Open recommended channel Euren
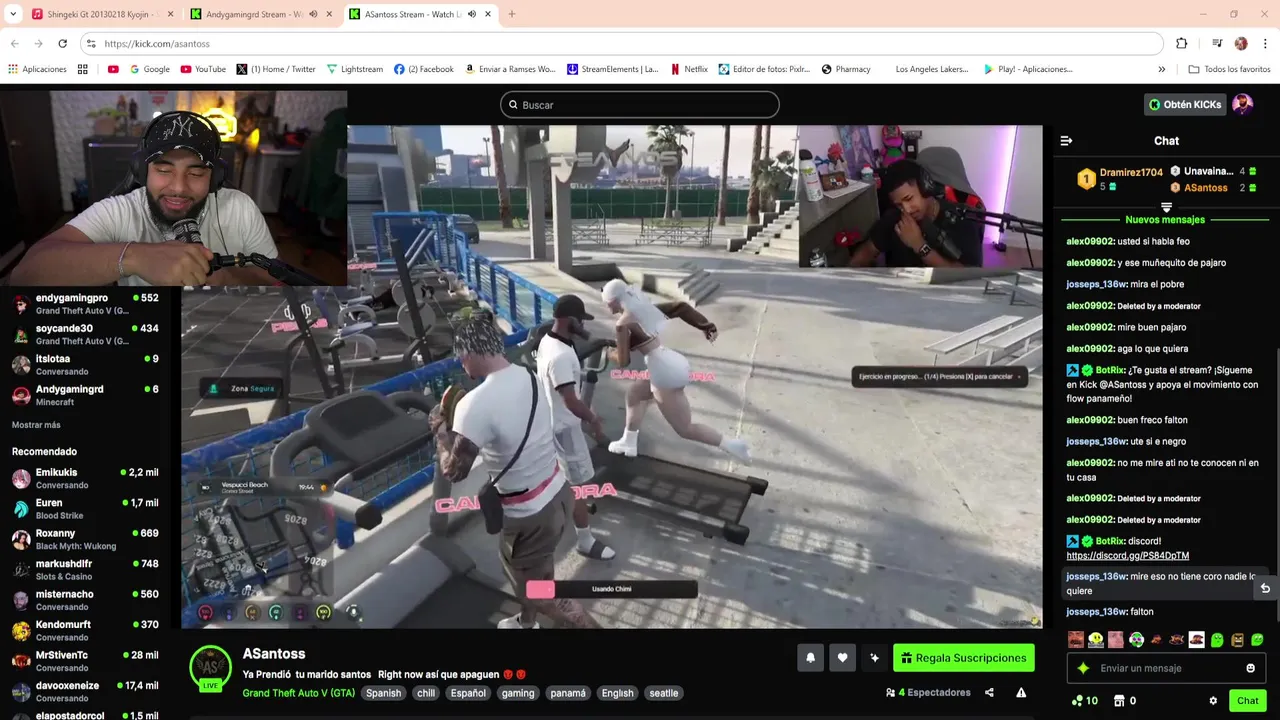Viewport: 1280px width, 720px height. click(x=85, y=509)
